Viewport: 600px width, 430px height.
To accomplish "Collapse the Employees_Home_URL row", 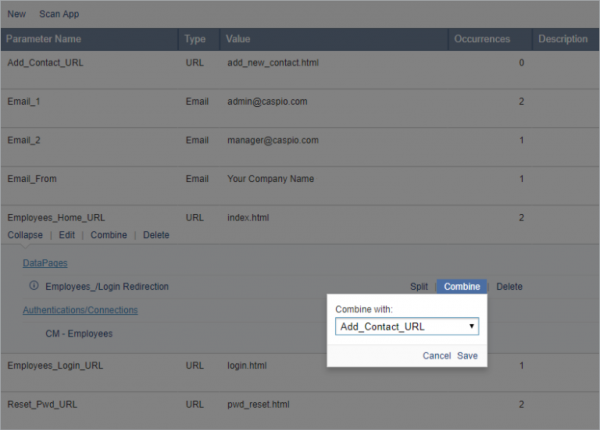I will [24, 234].
